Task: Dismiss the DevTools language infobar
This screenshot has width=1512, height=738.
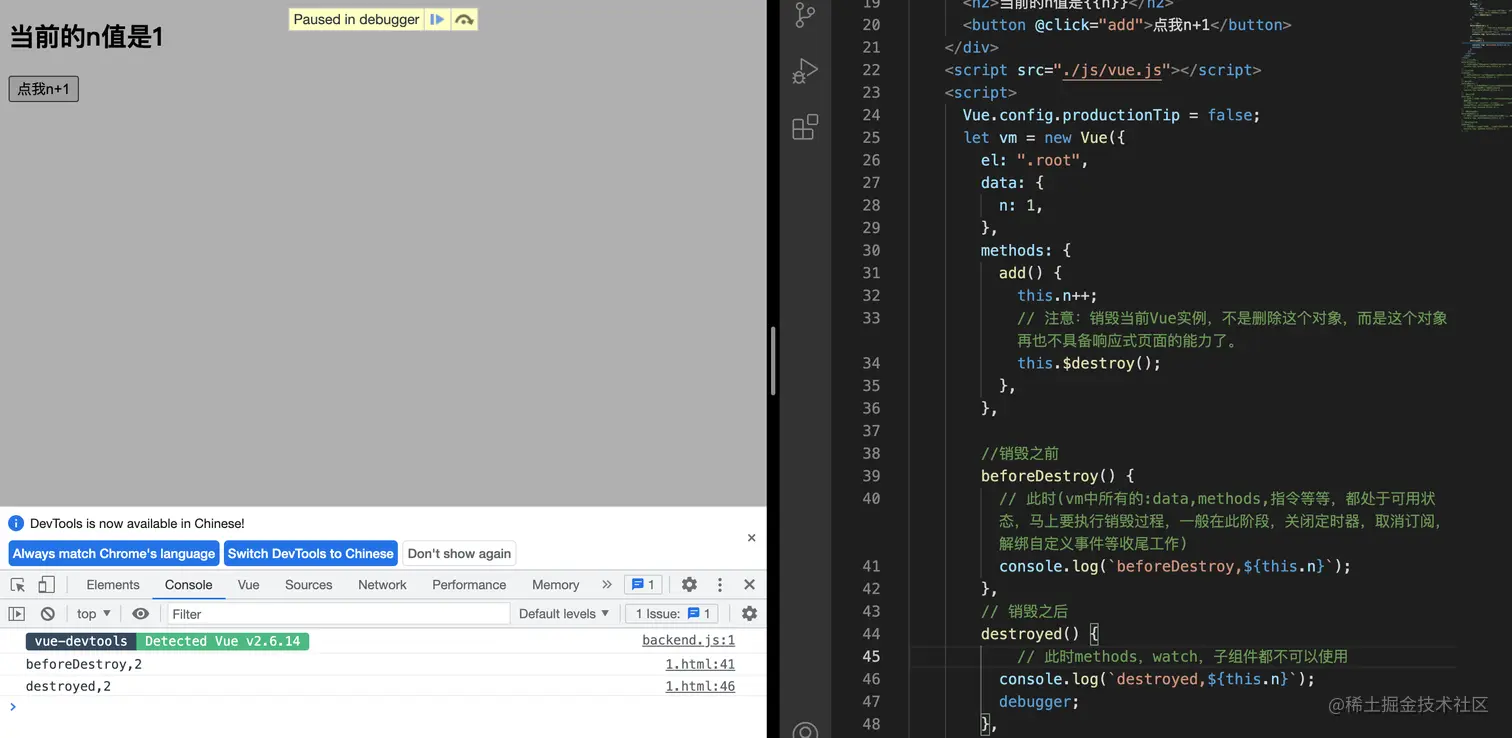Action: point(751,538)
